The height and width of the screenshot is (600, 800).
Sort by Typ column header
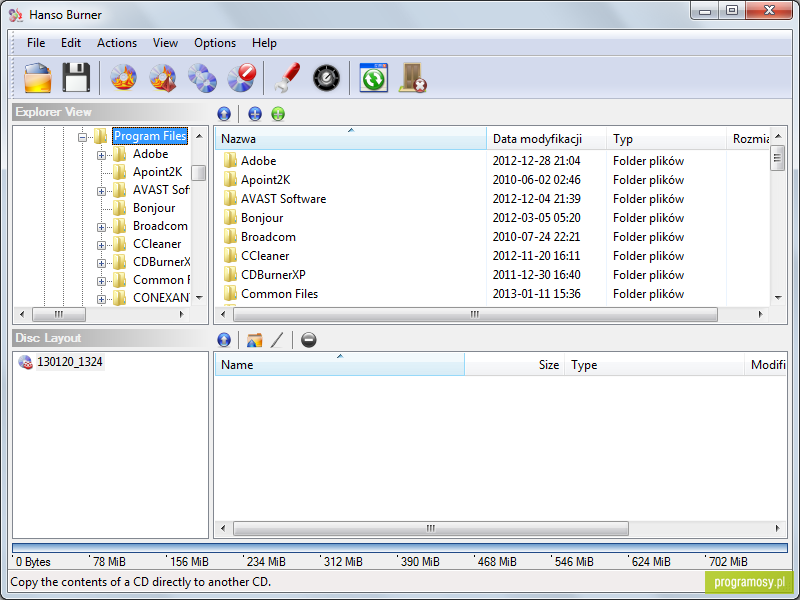tap(666, 139)
